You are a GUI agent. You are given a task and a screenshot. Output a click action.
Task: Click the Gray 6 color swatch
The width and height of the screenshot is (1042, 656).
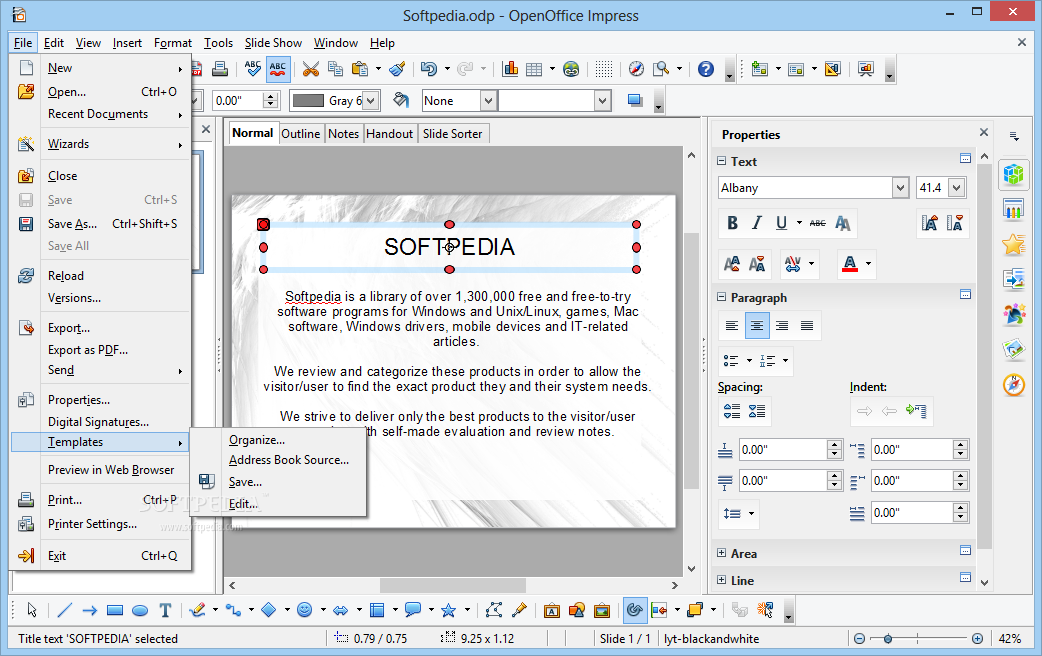pyautogui.click(x=308, y=100)
